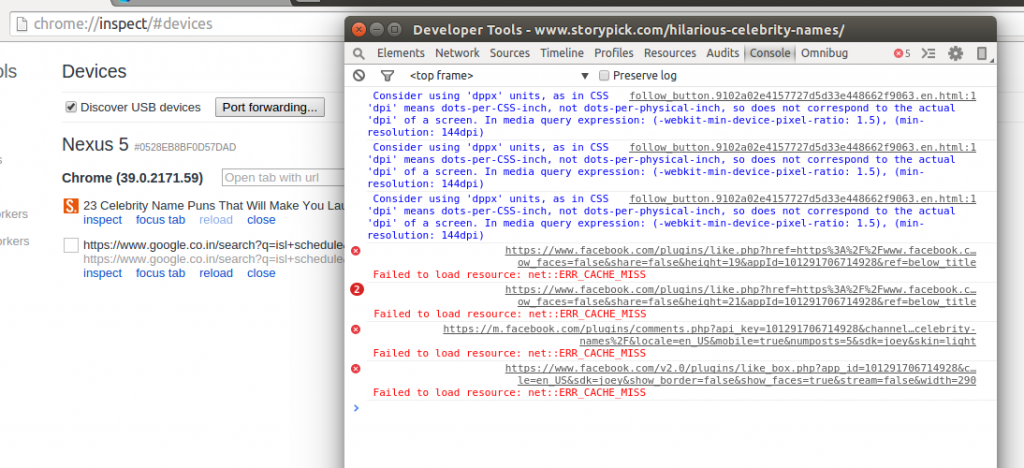The image size is (1024, 468).
Task: Open the console filter funnel icon
Action: click(387, 76)
